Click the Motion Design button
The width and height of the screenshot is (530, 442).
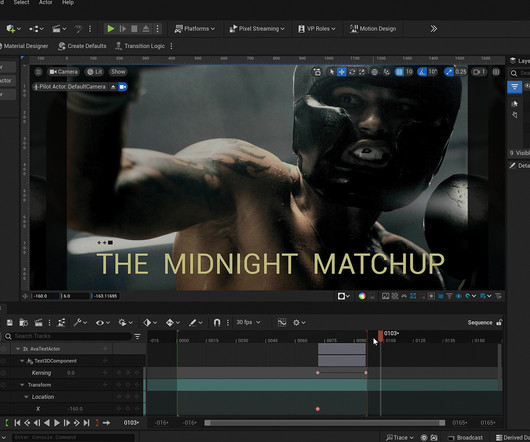pos(372,29)
